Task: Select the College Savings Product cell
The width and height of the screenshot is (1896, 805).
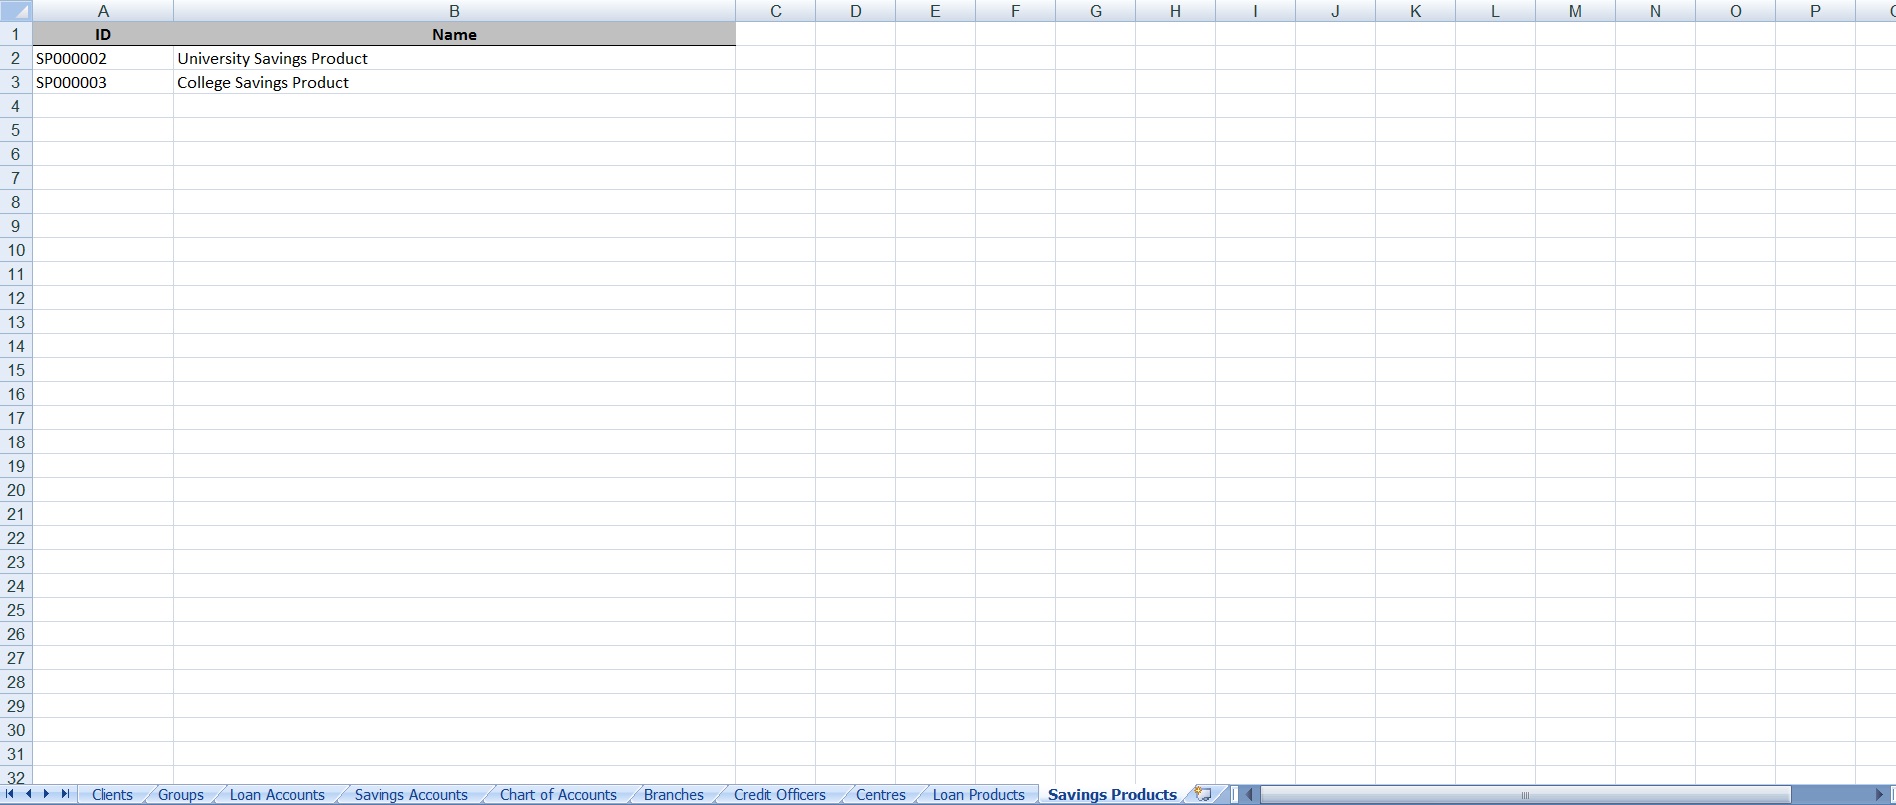Action: (454, 82)
